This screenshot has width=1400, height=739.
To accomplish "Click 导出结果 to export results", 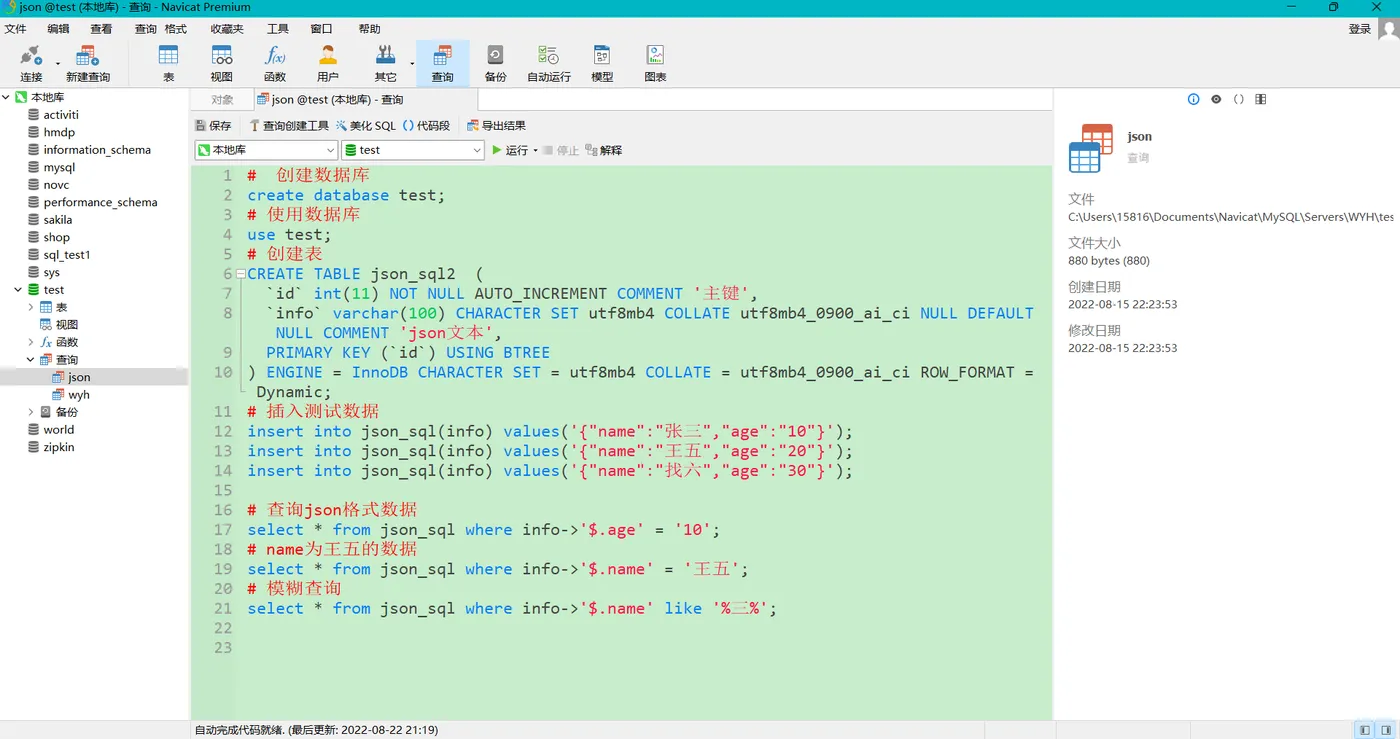I will (496, 126).
